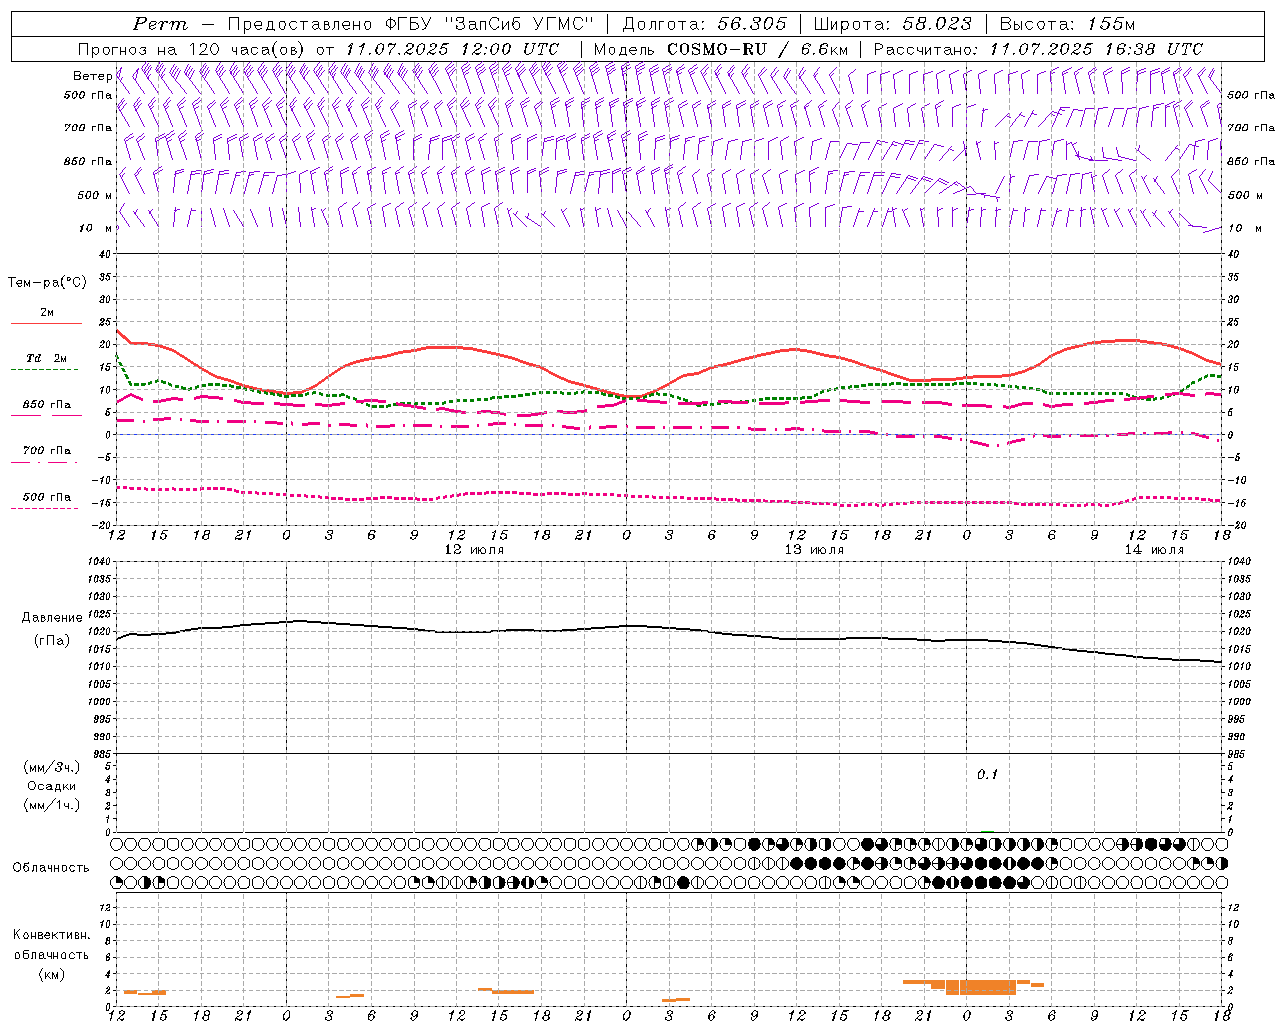Click the "0.1" precipitation value
Viewport: 1280px width, 1024px height.
987,774
